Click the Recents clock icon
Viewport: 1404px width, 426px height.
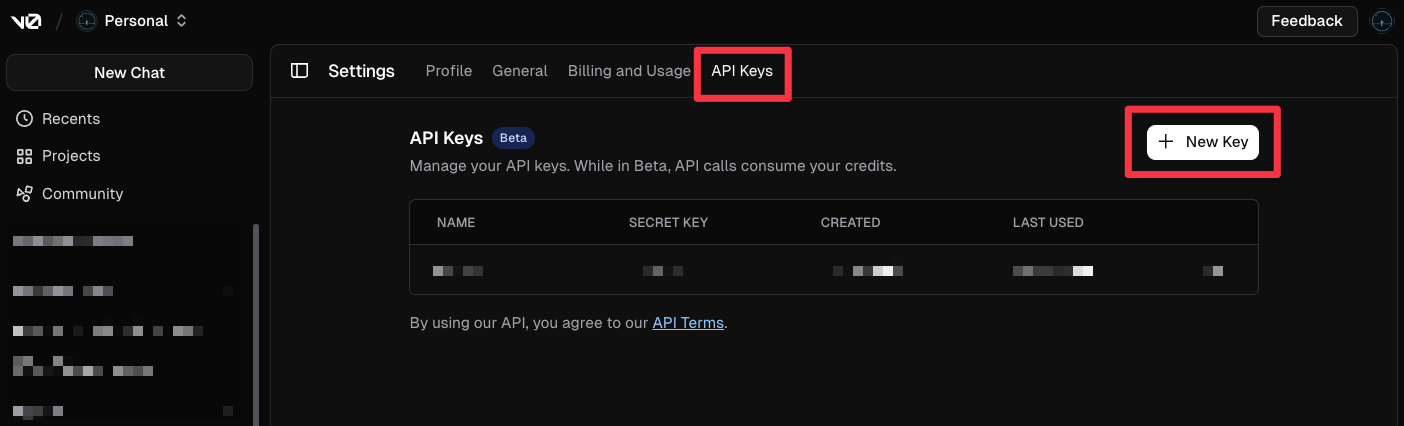[x=25, y=118]
